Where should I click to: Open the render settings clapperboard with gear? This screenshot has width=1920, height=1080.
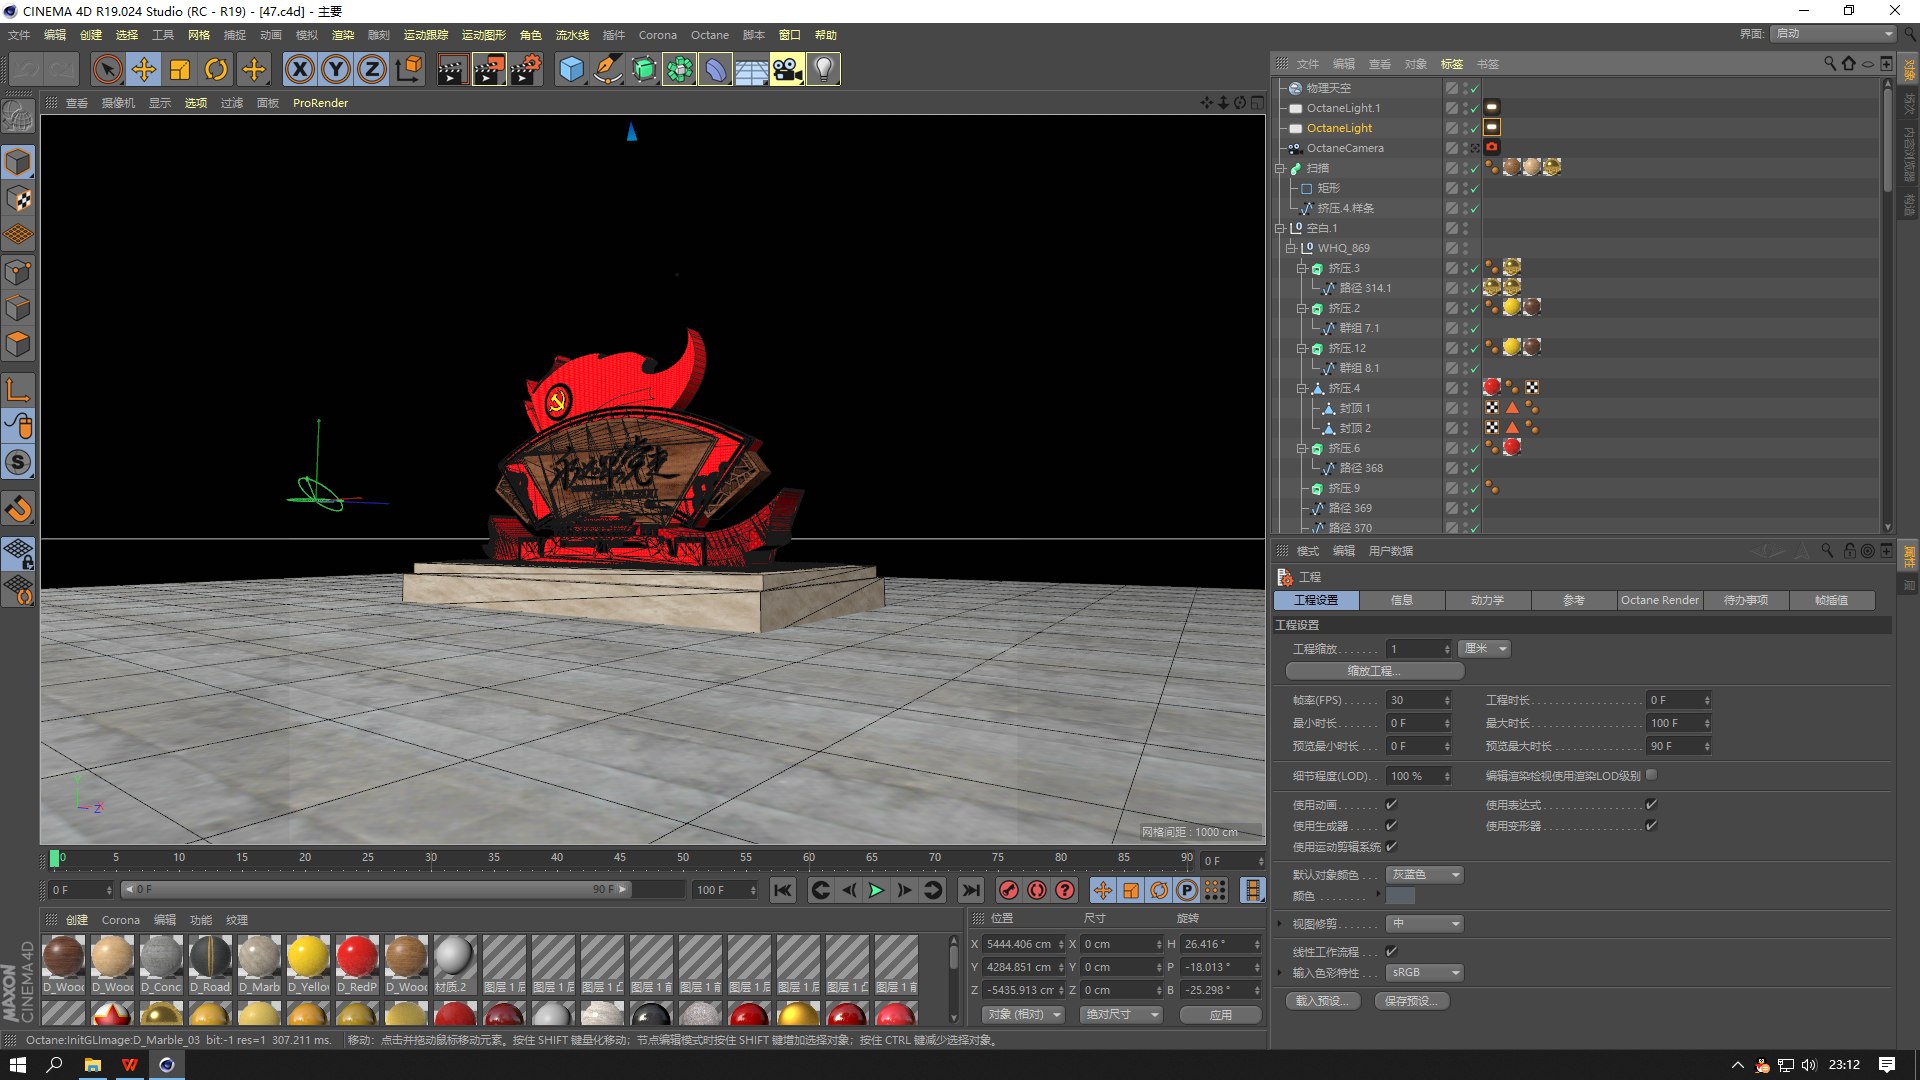tap(526, 70)
